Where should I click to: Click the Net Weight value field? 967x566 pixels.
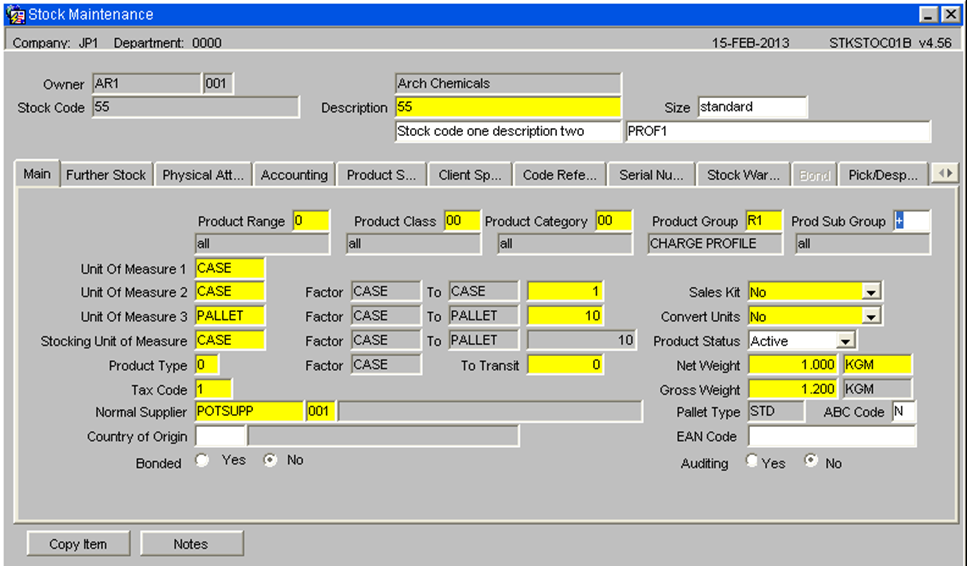pyautogui.click(x=793, y=364)
